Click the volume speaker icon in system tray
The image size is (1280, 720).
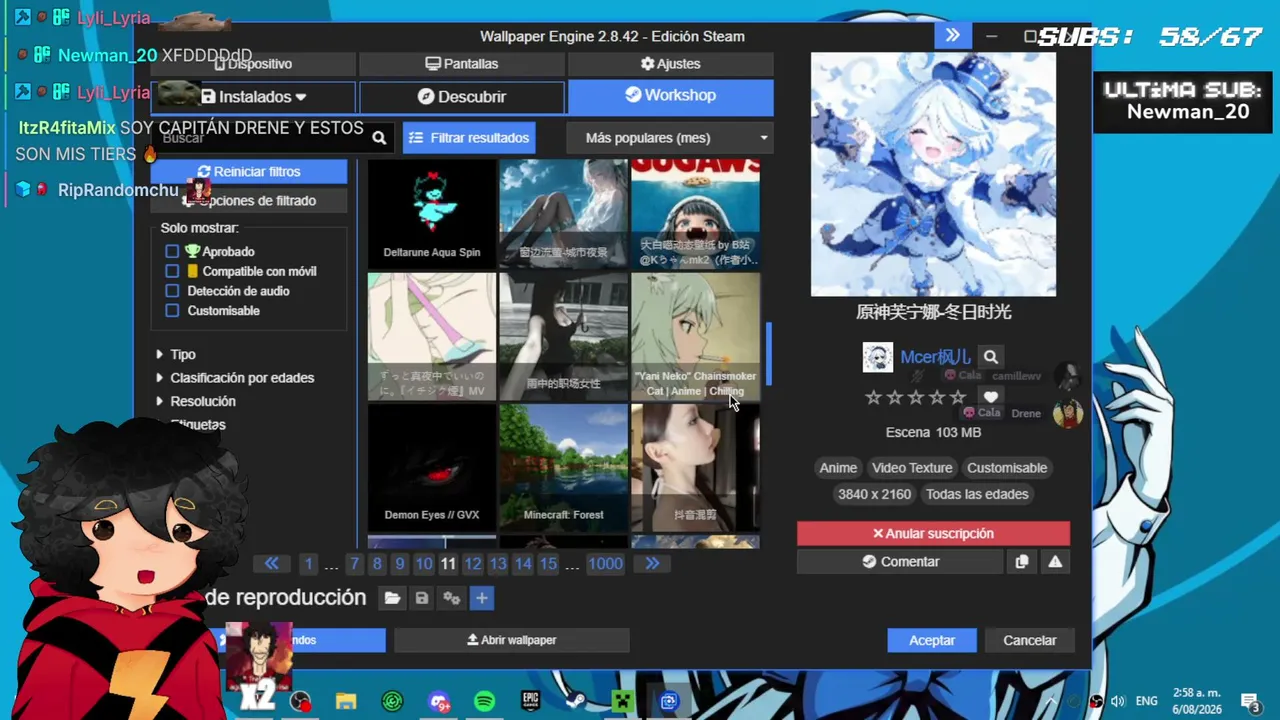pyautogui.click(x=1118, y=701)
